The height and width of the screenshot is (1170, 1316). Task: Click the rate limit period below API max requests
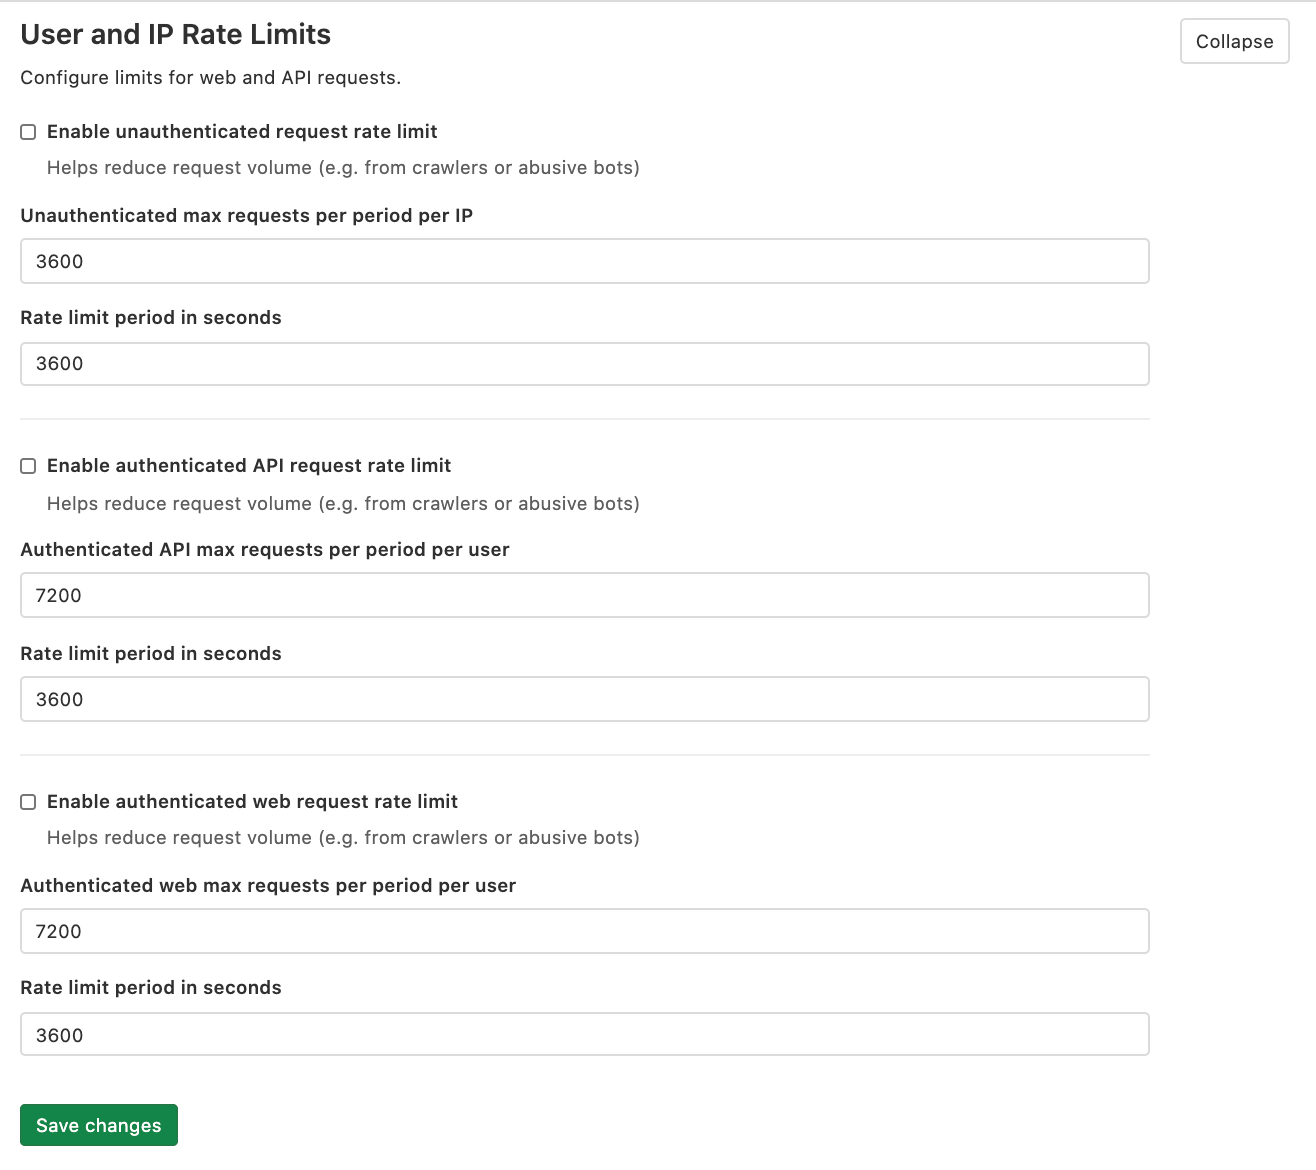click(585, 699)
